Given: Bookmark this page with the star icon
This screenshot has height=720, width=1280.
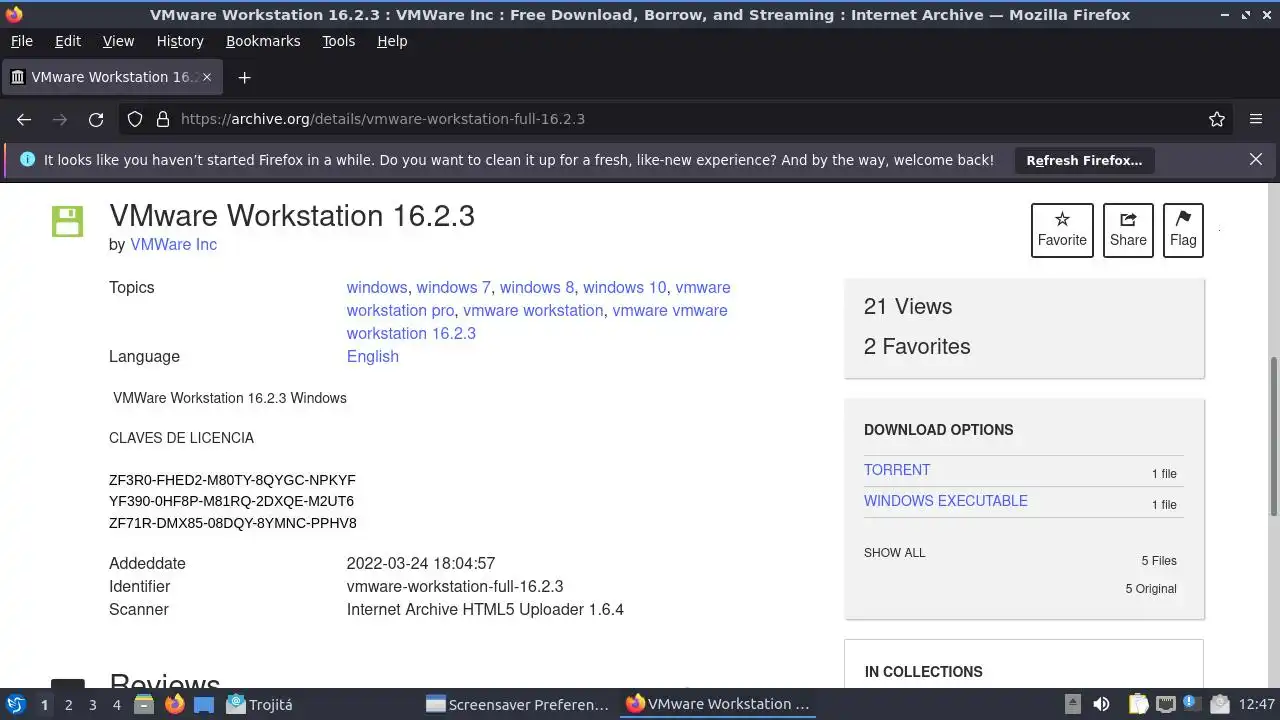Looking at the screenshot, I should [1217, 119].
